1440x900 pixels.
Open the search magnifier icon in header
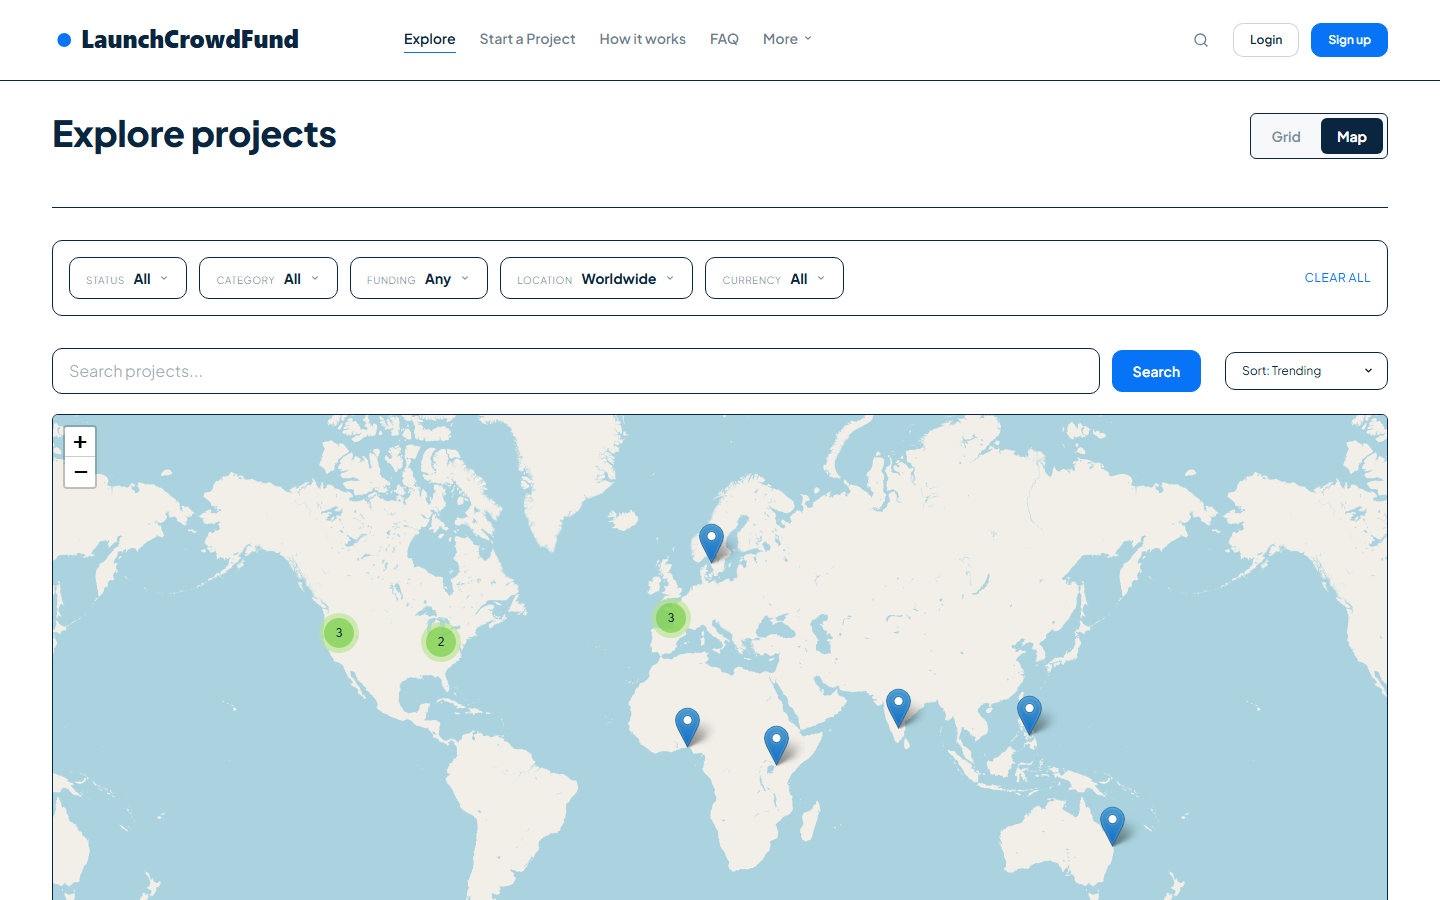(x=1201, y=40)
